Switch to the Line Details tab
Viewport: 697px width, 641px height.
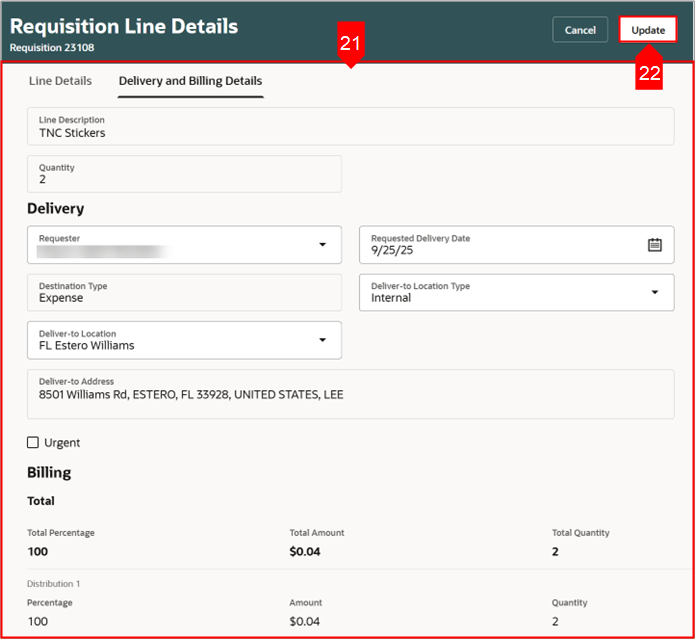[x=60, y=81]
